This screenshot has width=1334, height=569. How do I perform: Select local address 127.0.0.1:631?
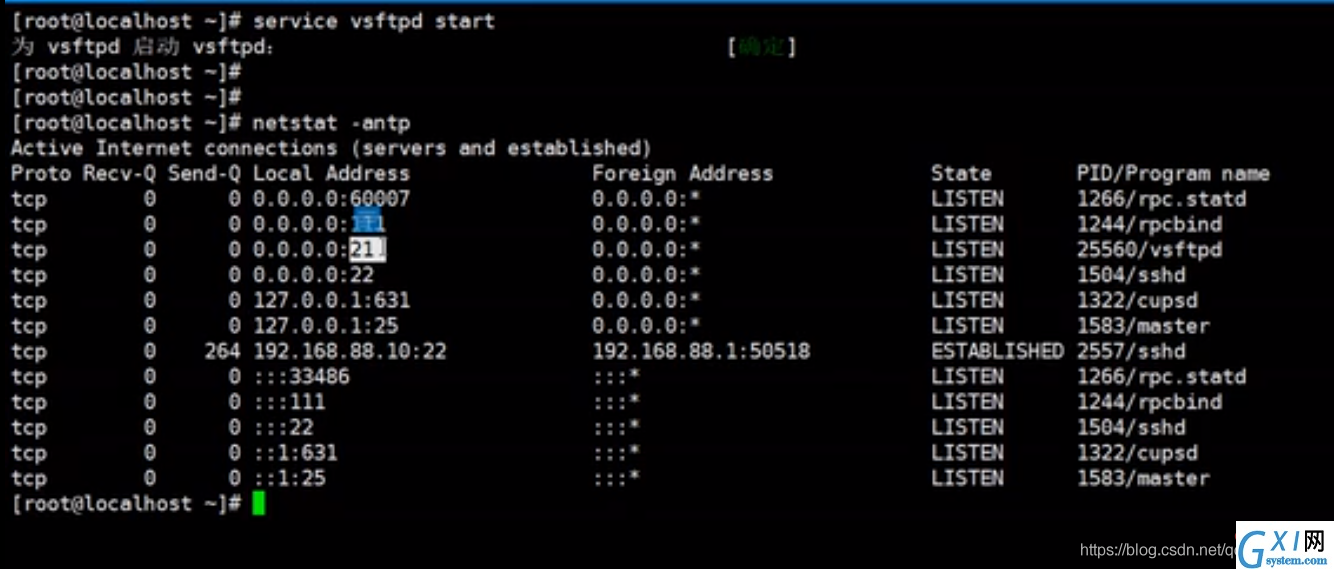tap(331, 300)
